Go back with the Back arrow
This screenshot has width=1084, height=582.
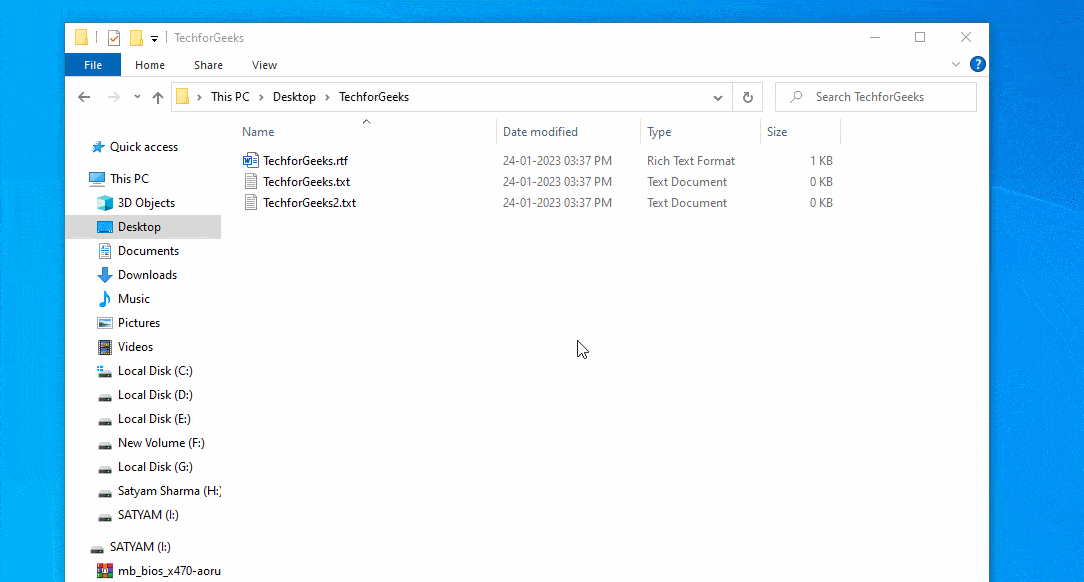(84, 97)
